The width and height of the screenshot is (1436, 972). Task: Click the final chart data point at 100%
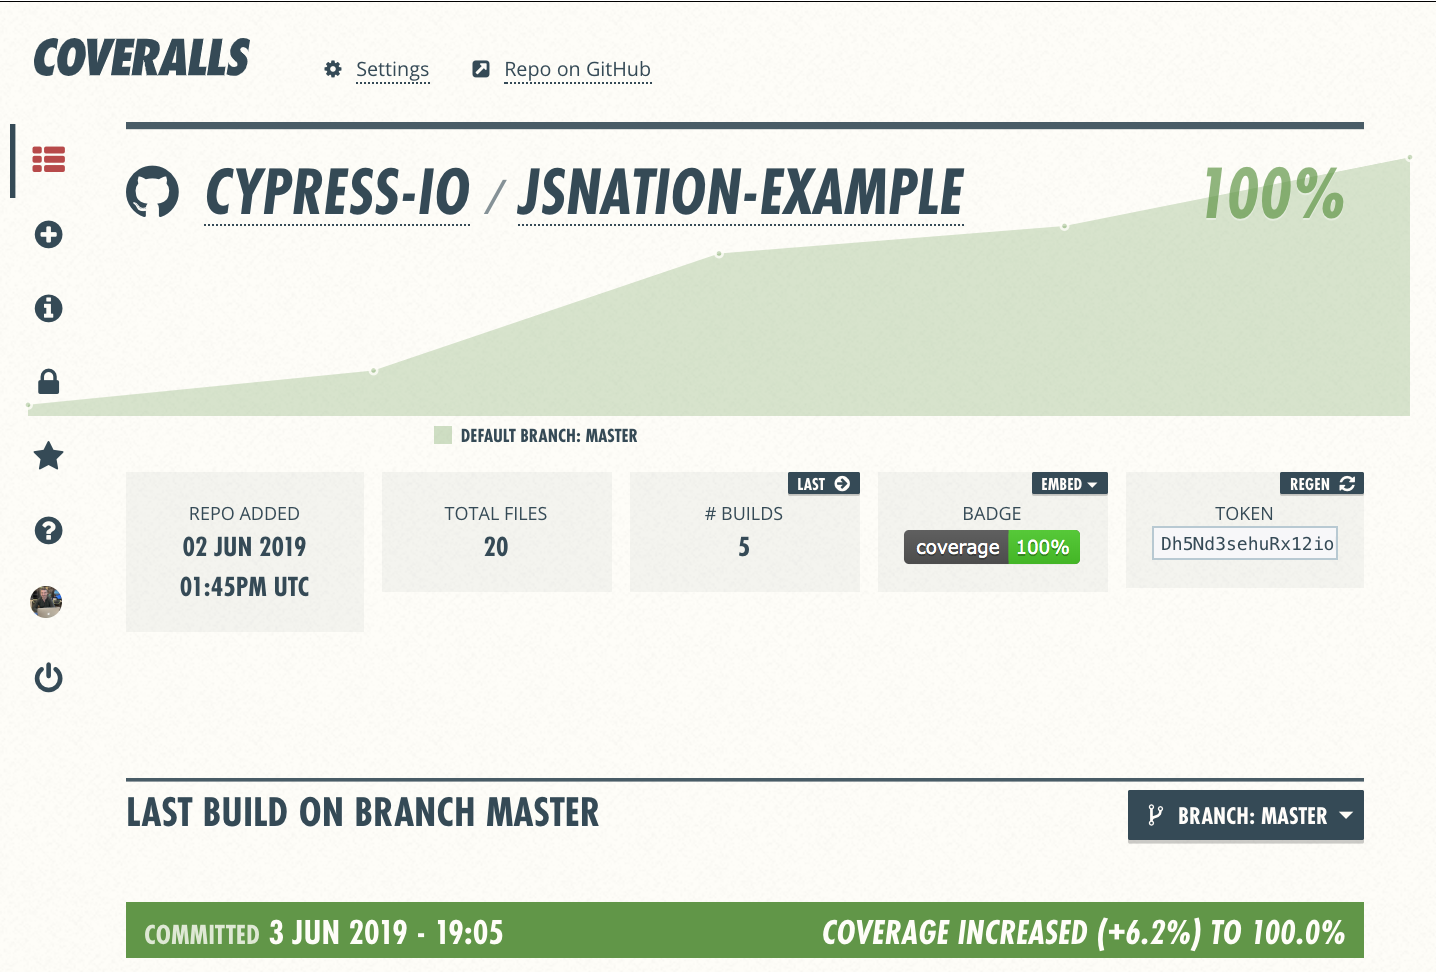tap(1409, 158)
